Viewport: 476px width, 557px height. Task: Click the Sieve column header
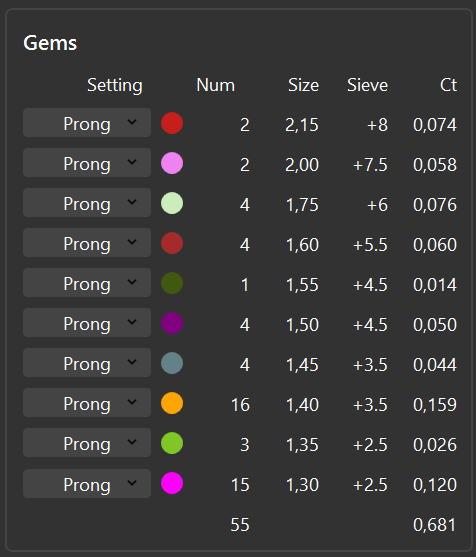tap(367, 85)
